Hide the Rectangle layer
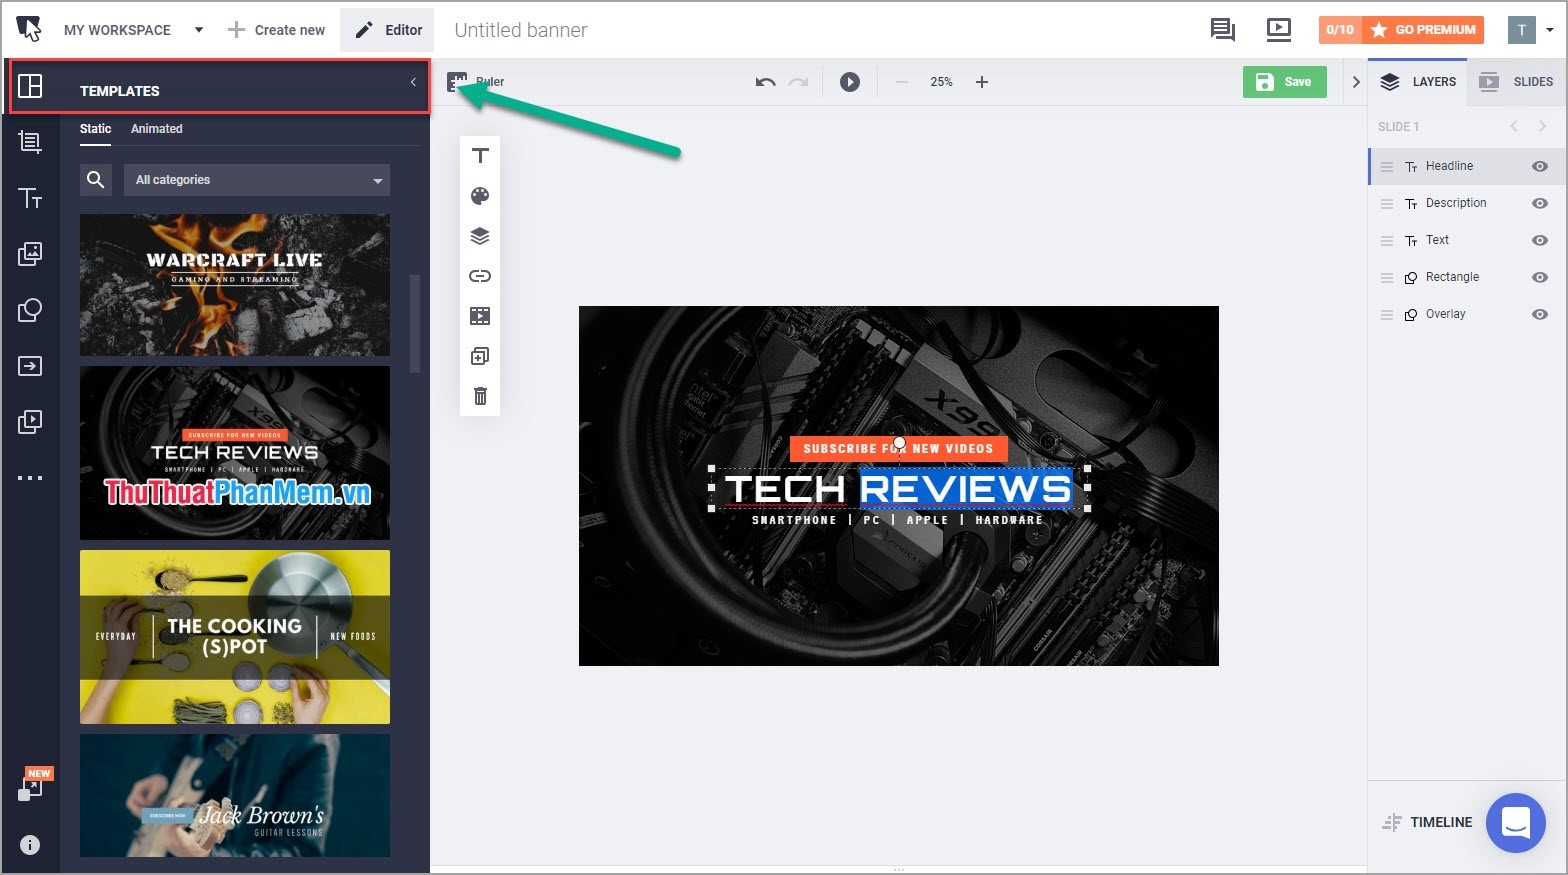1568x875 pixels. point(1540,277)
